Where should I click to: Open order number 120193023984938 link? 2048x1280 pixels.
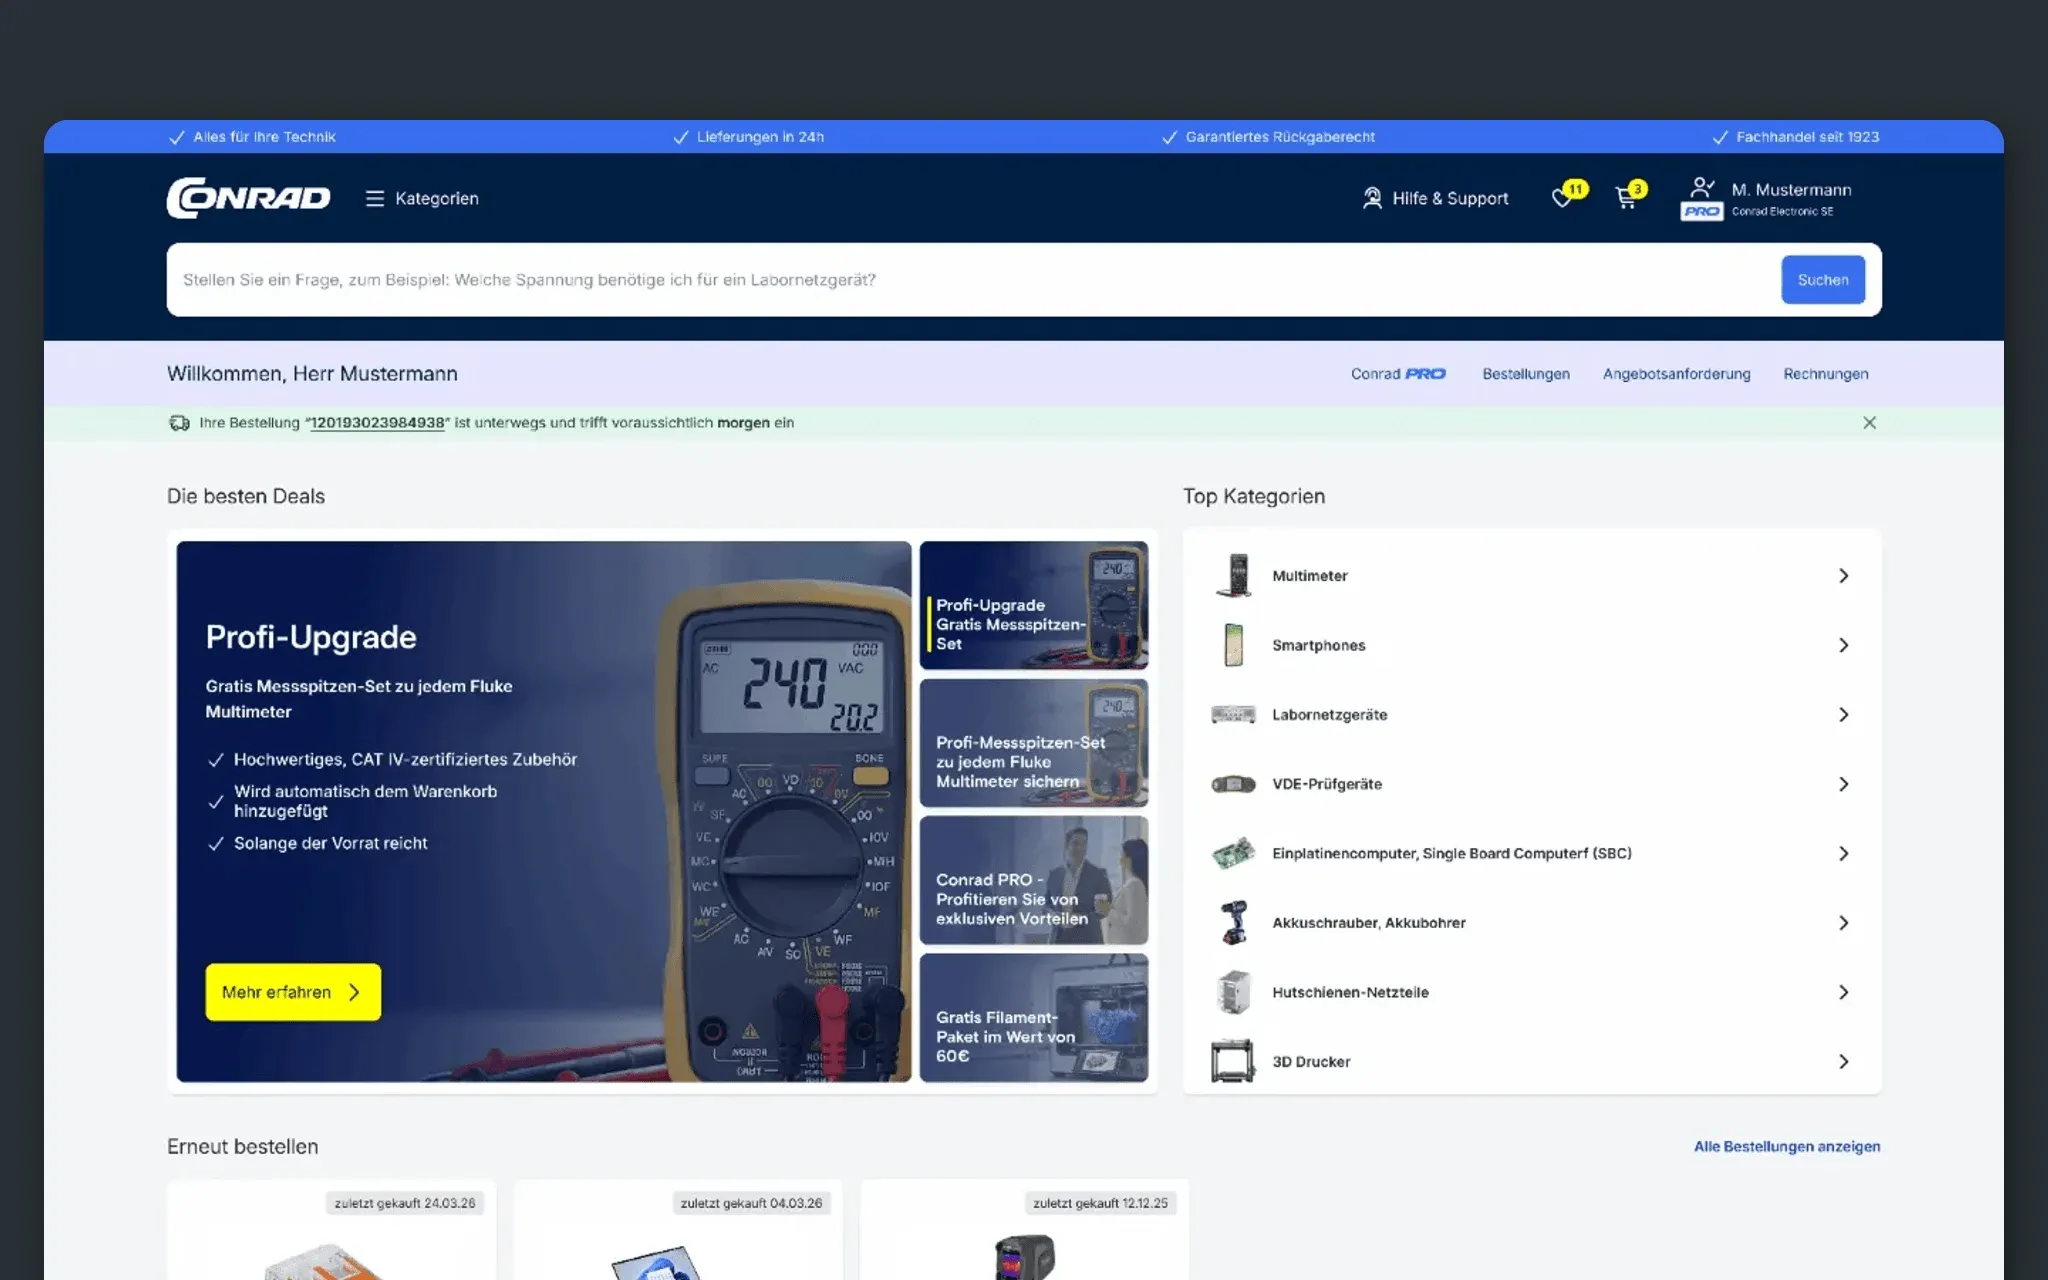coord(377,423)
